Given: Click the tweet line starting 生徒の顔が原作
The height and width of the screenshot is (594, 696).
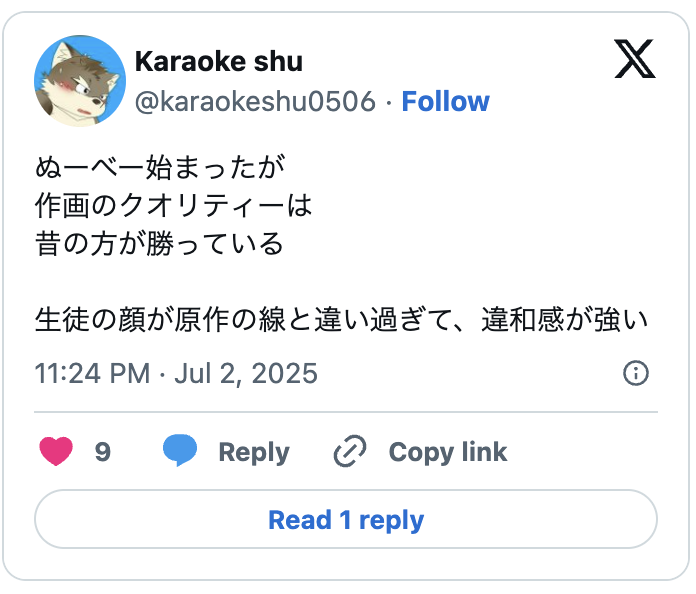Looking at the screenshot, I should pos(342,319).
